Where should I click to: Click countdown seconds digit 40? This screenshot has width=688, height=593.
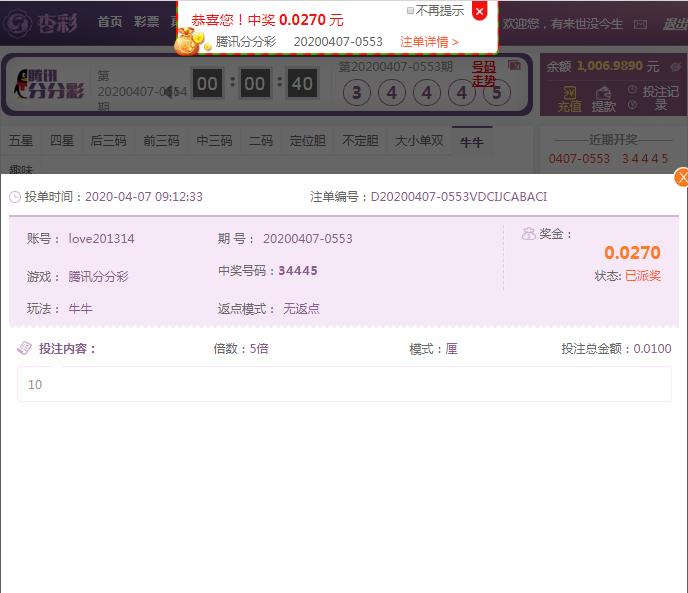[302, 83]
